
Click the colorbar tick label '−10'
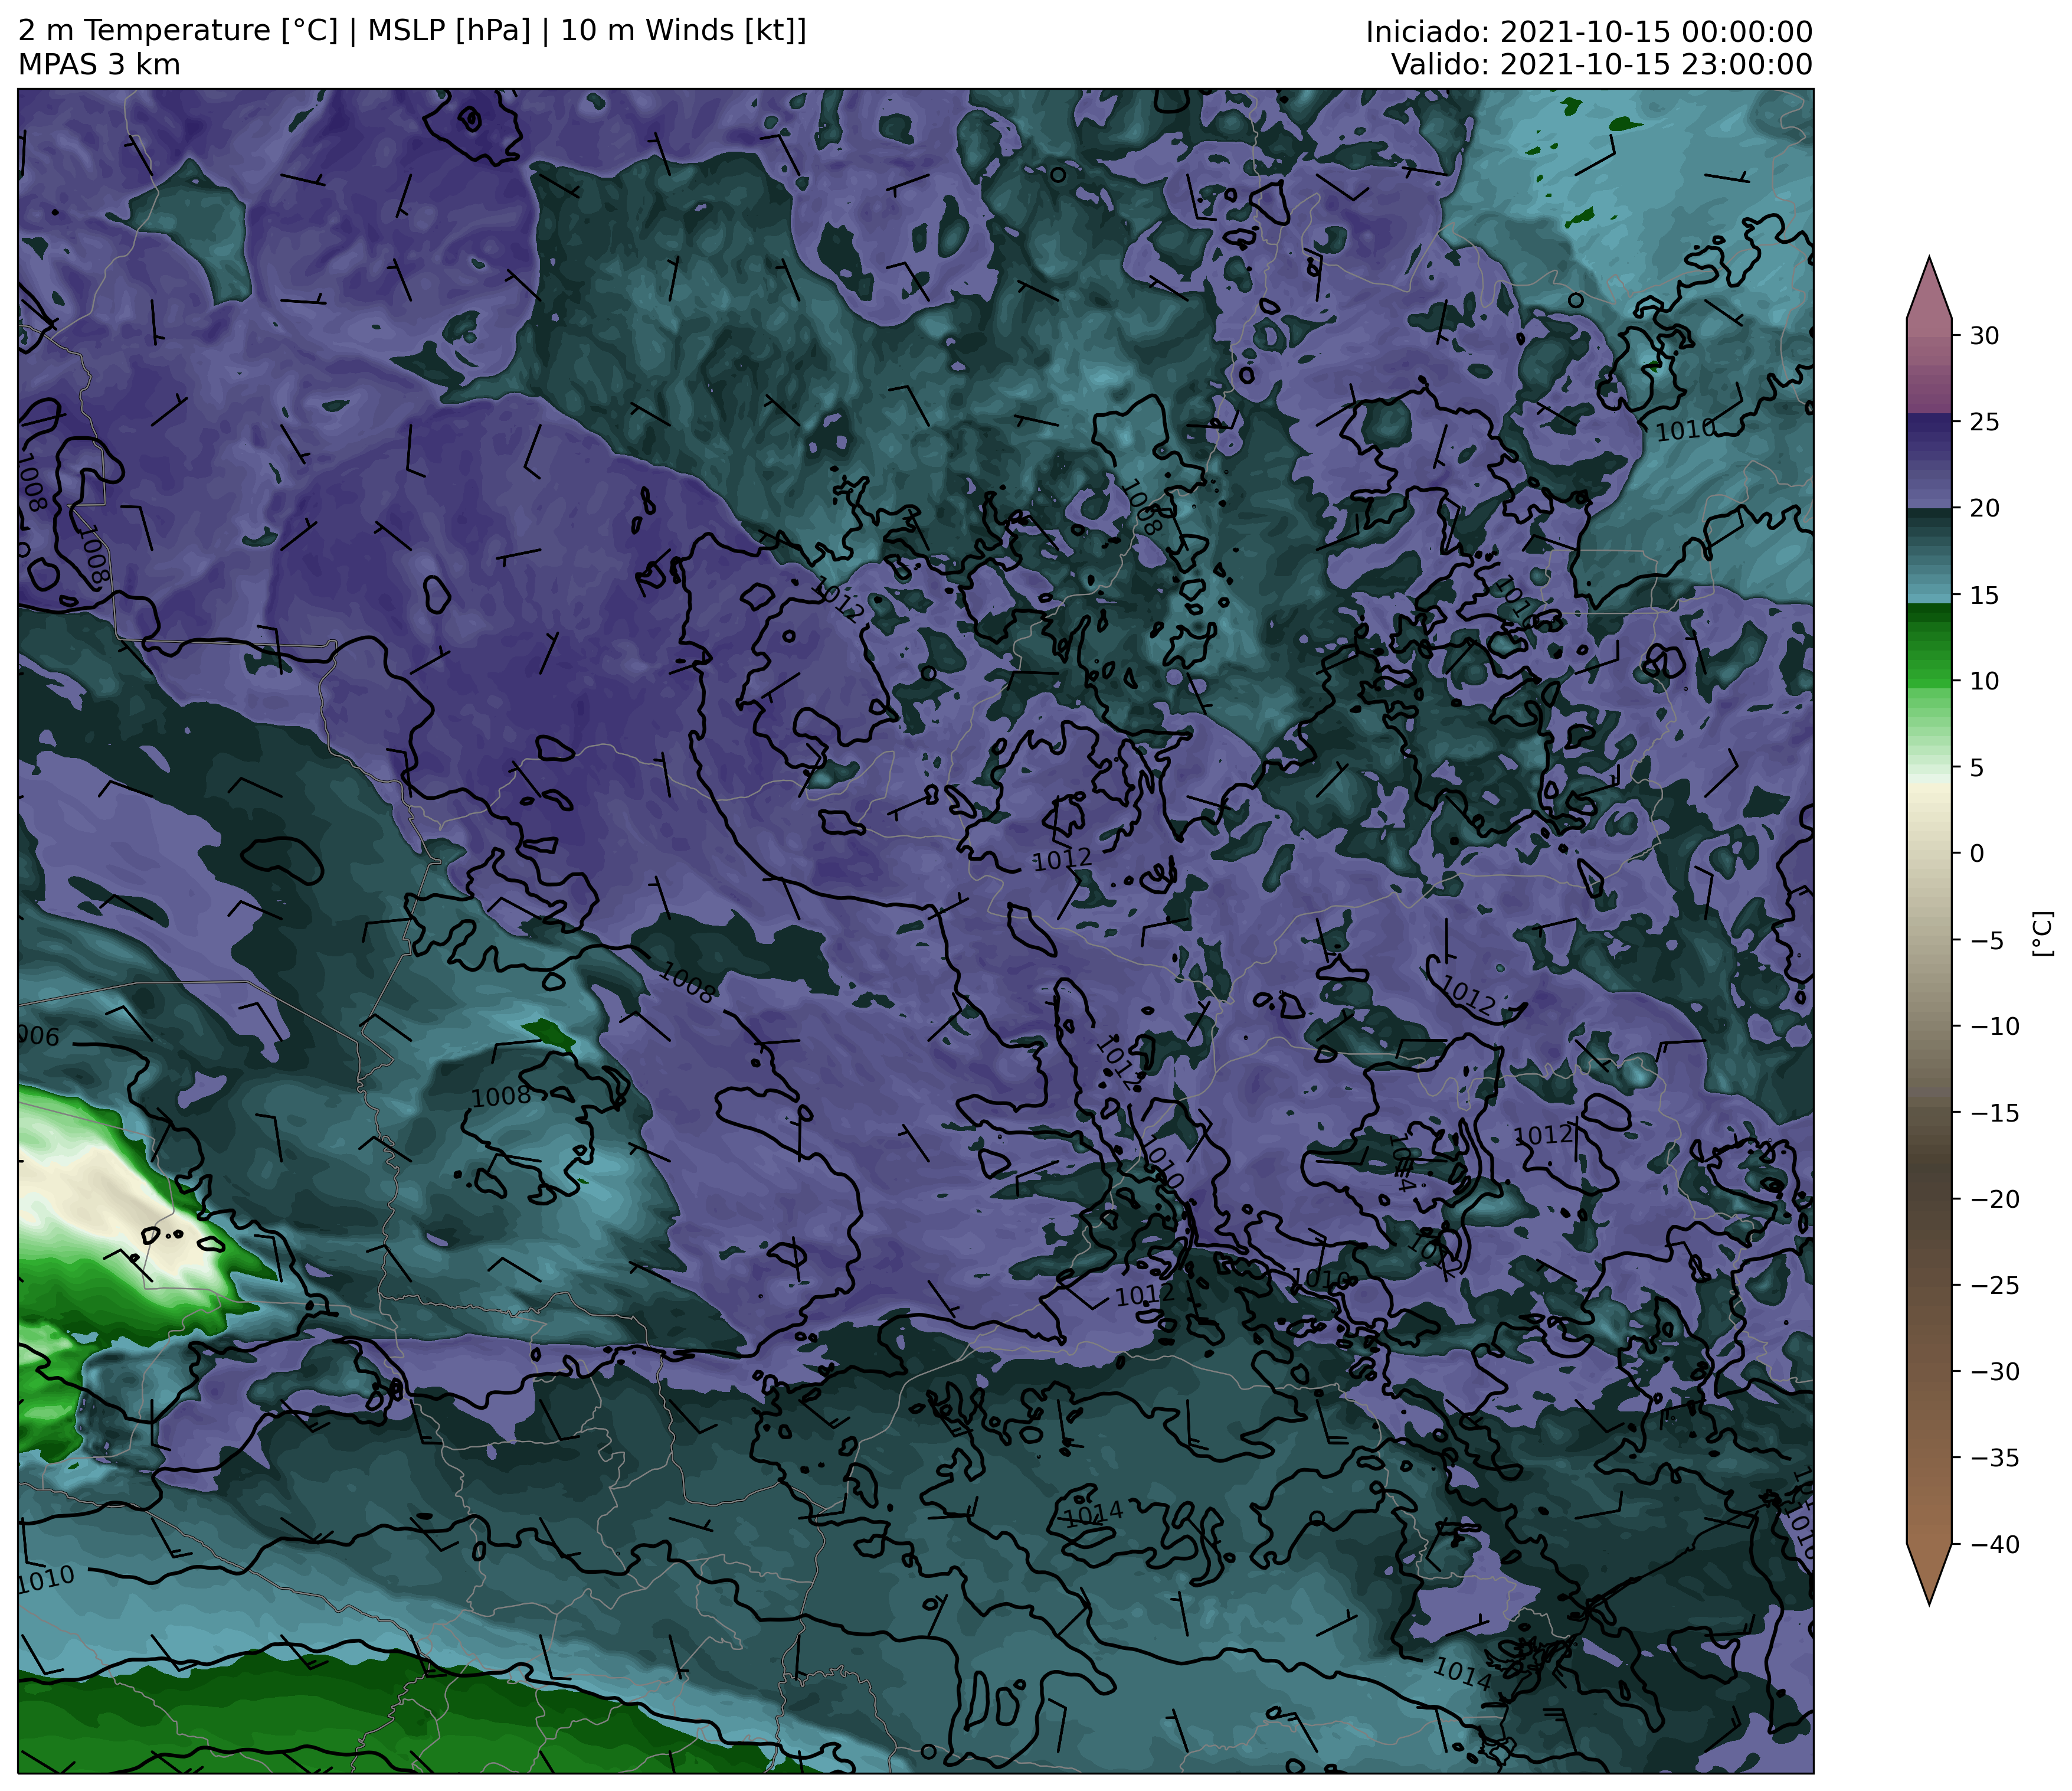(1994, 1026)
